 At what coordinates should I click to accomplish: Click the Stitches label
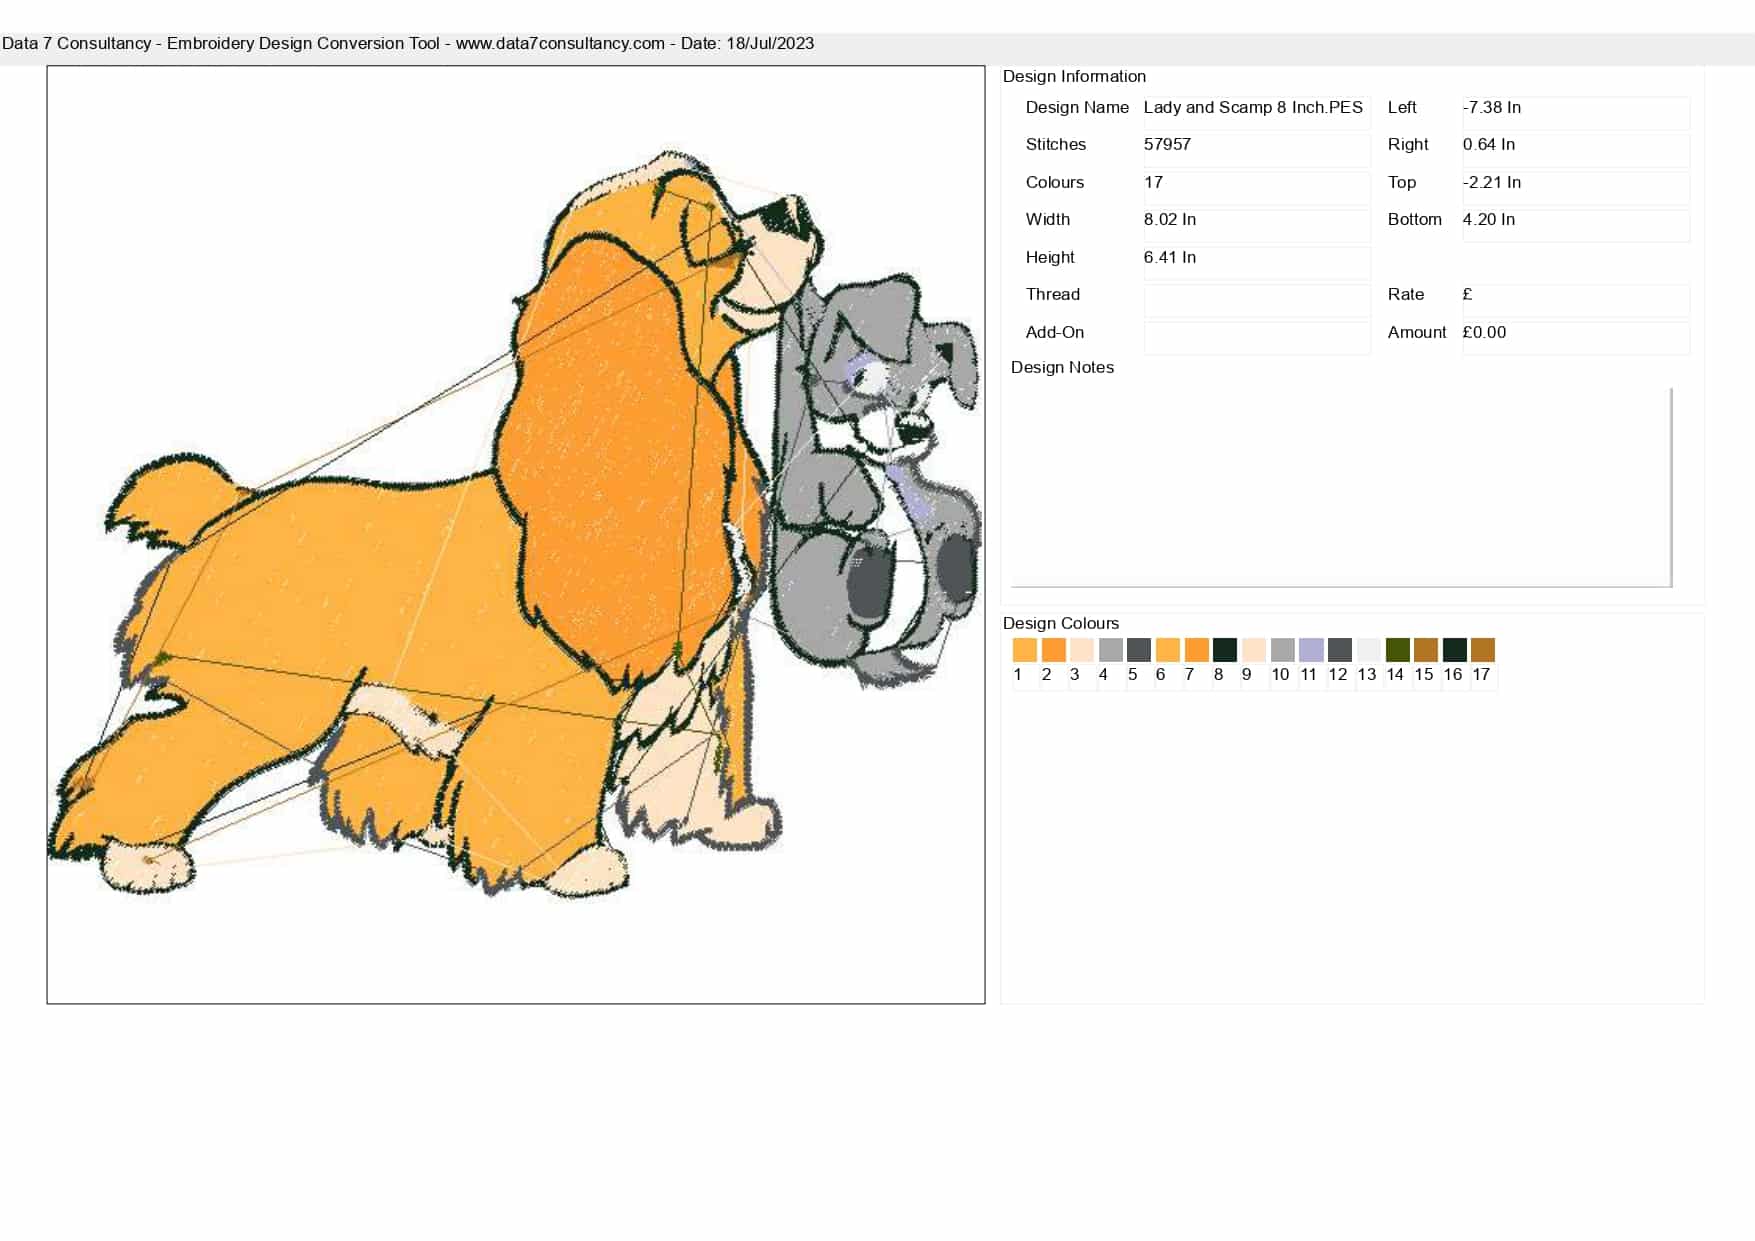[x=1056, y=144]
